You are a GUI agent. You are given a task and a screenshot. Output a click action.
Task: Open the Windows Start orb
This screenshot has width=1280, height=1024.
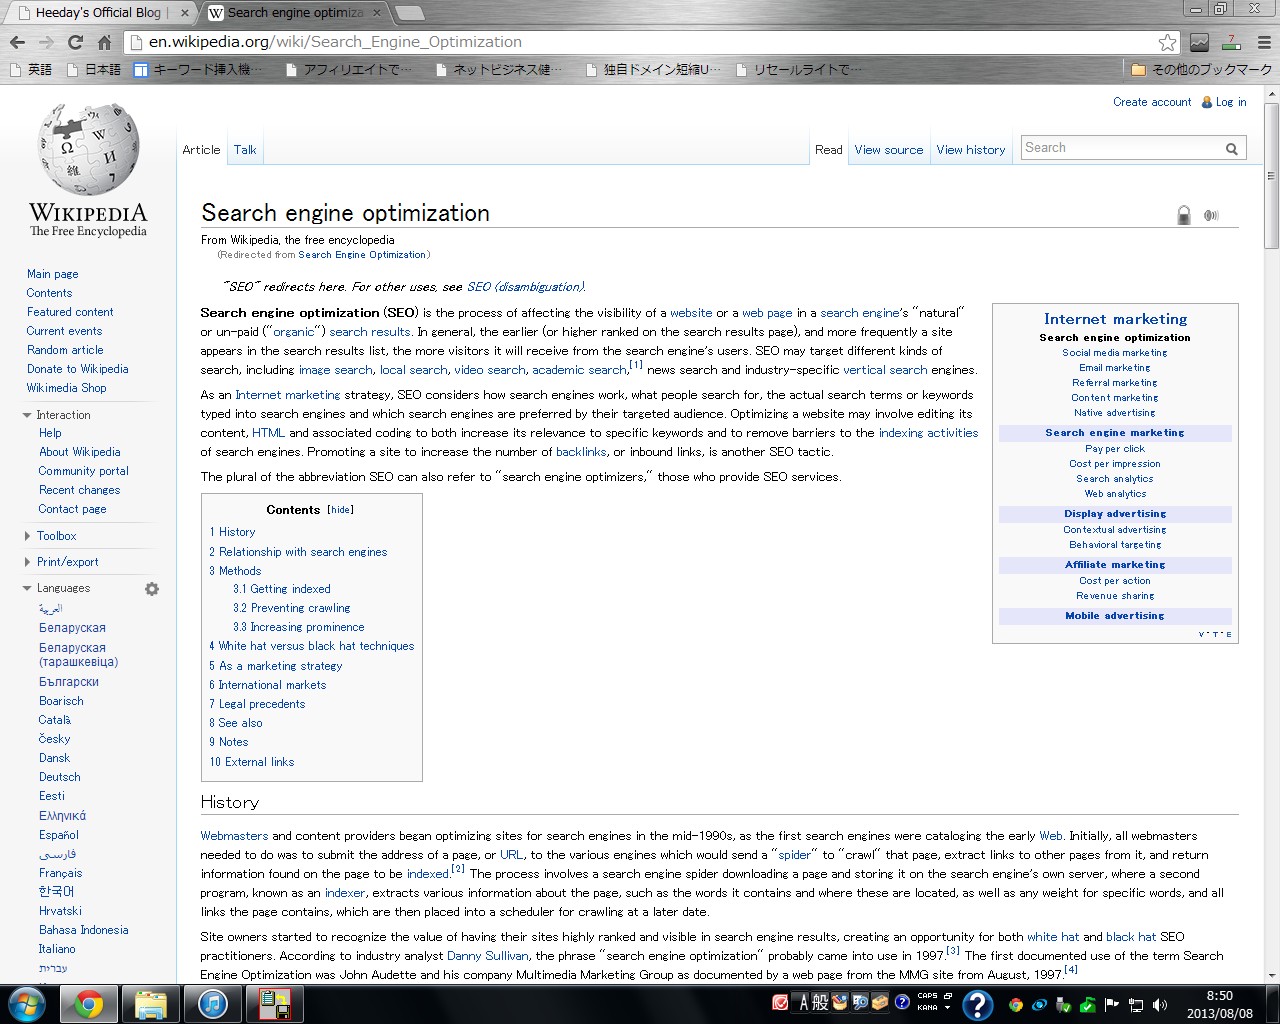[27, 1004]
